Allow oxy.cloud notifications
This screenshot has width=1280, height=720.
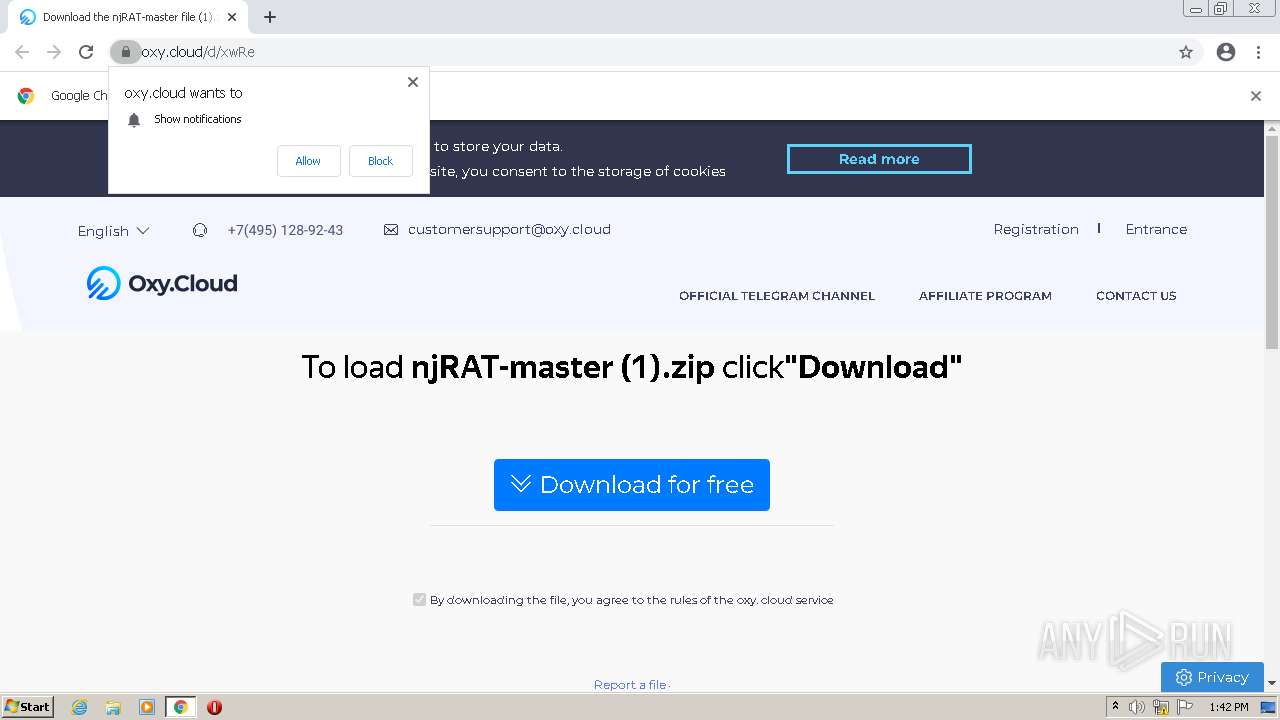pos(308,161)
